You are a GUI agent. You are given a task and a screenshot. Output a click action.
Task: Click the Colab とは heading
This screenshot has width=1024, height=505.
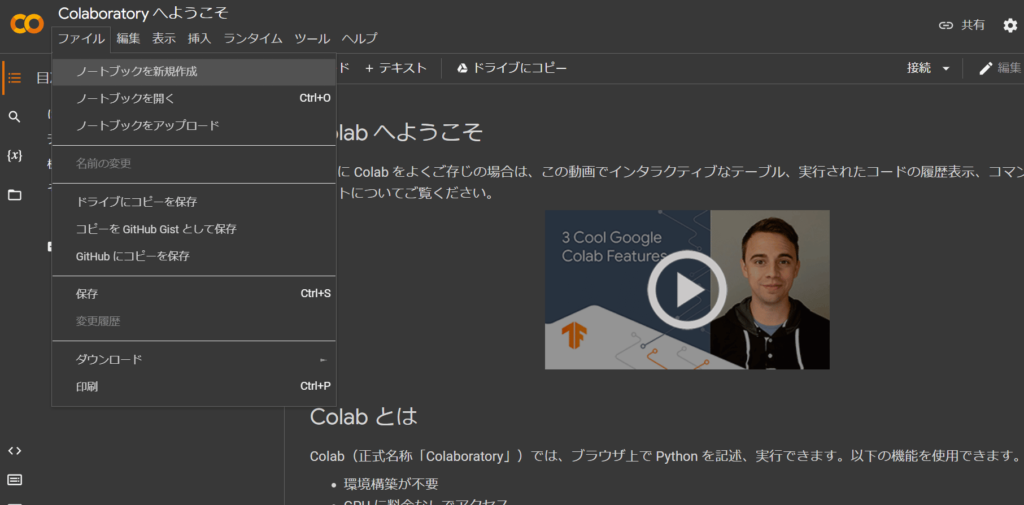(x=363, y=416)
